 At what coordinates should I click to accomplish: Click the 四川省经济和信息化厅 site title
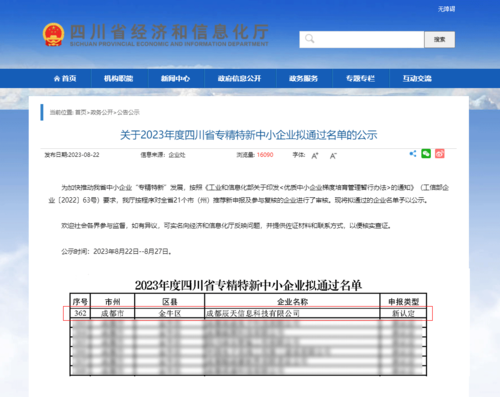coord(169,32)
